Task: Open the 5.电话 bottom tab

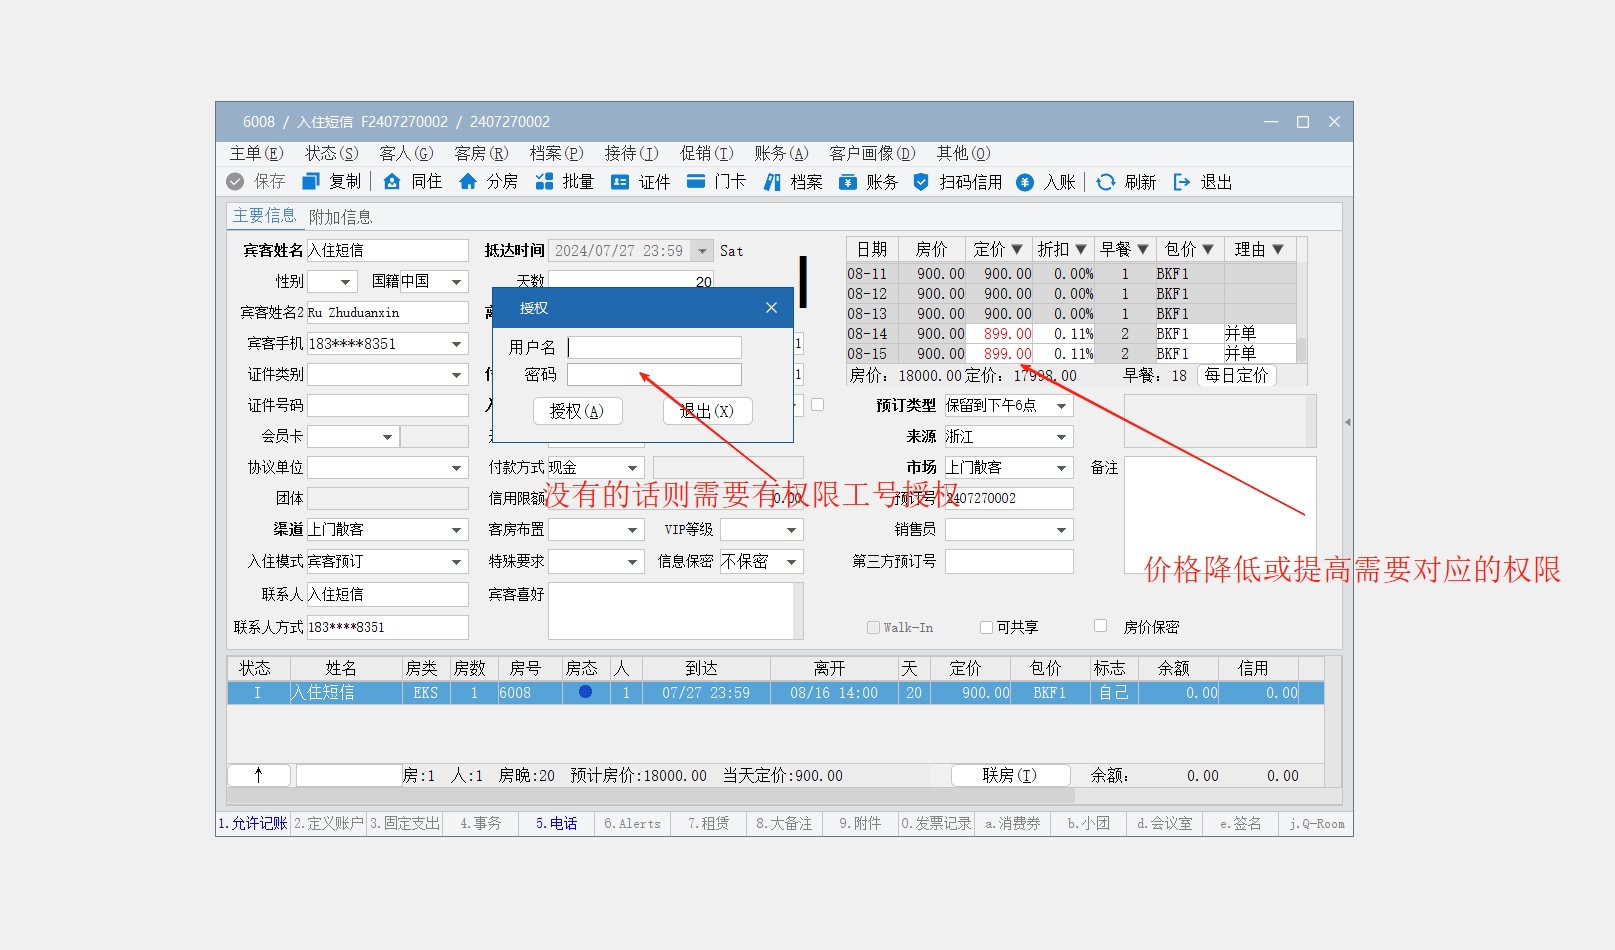Action: point(557,824)
